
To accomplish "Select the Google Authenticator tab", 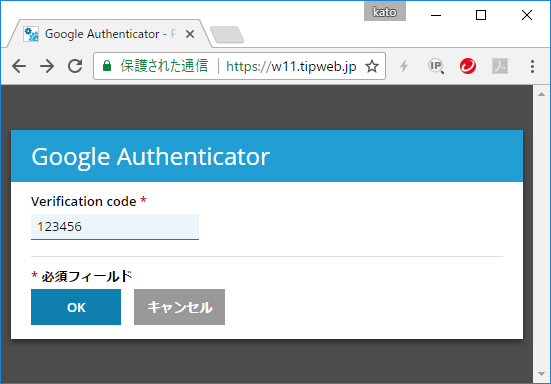I will click(110, 34).
